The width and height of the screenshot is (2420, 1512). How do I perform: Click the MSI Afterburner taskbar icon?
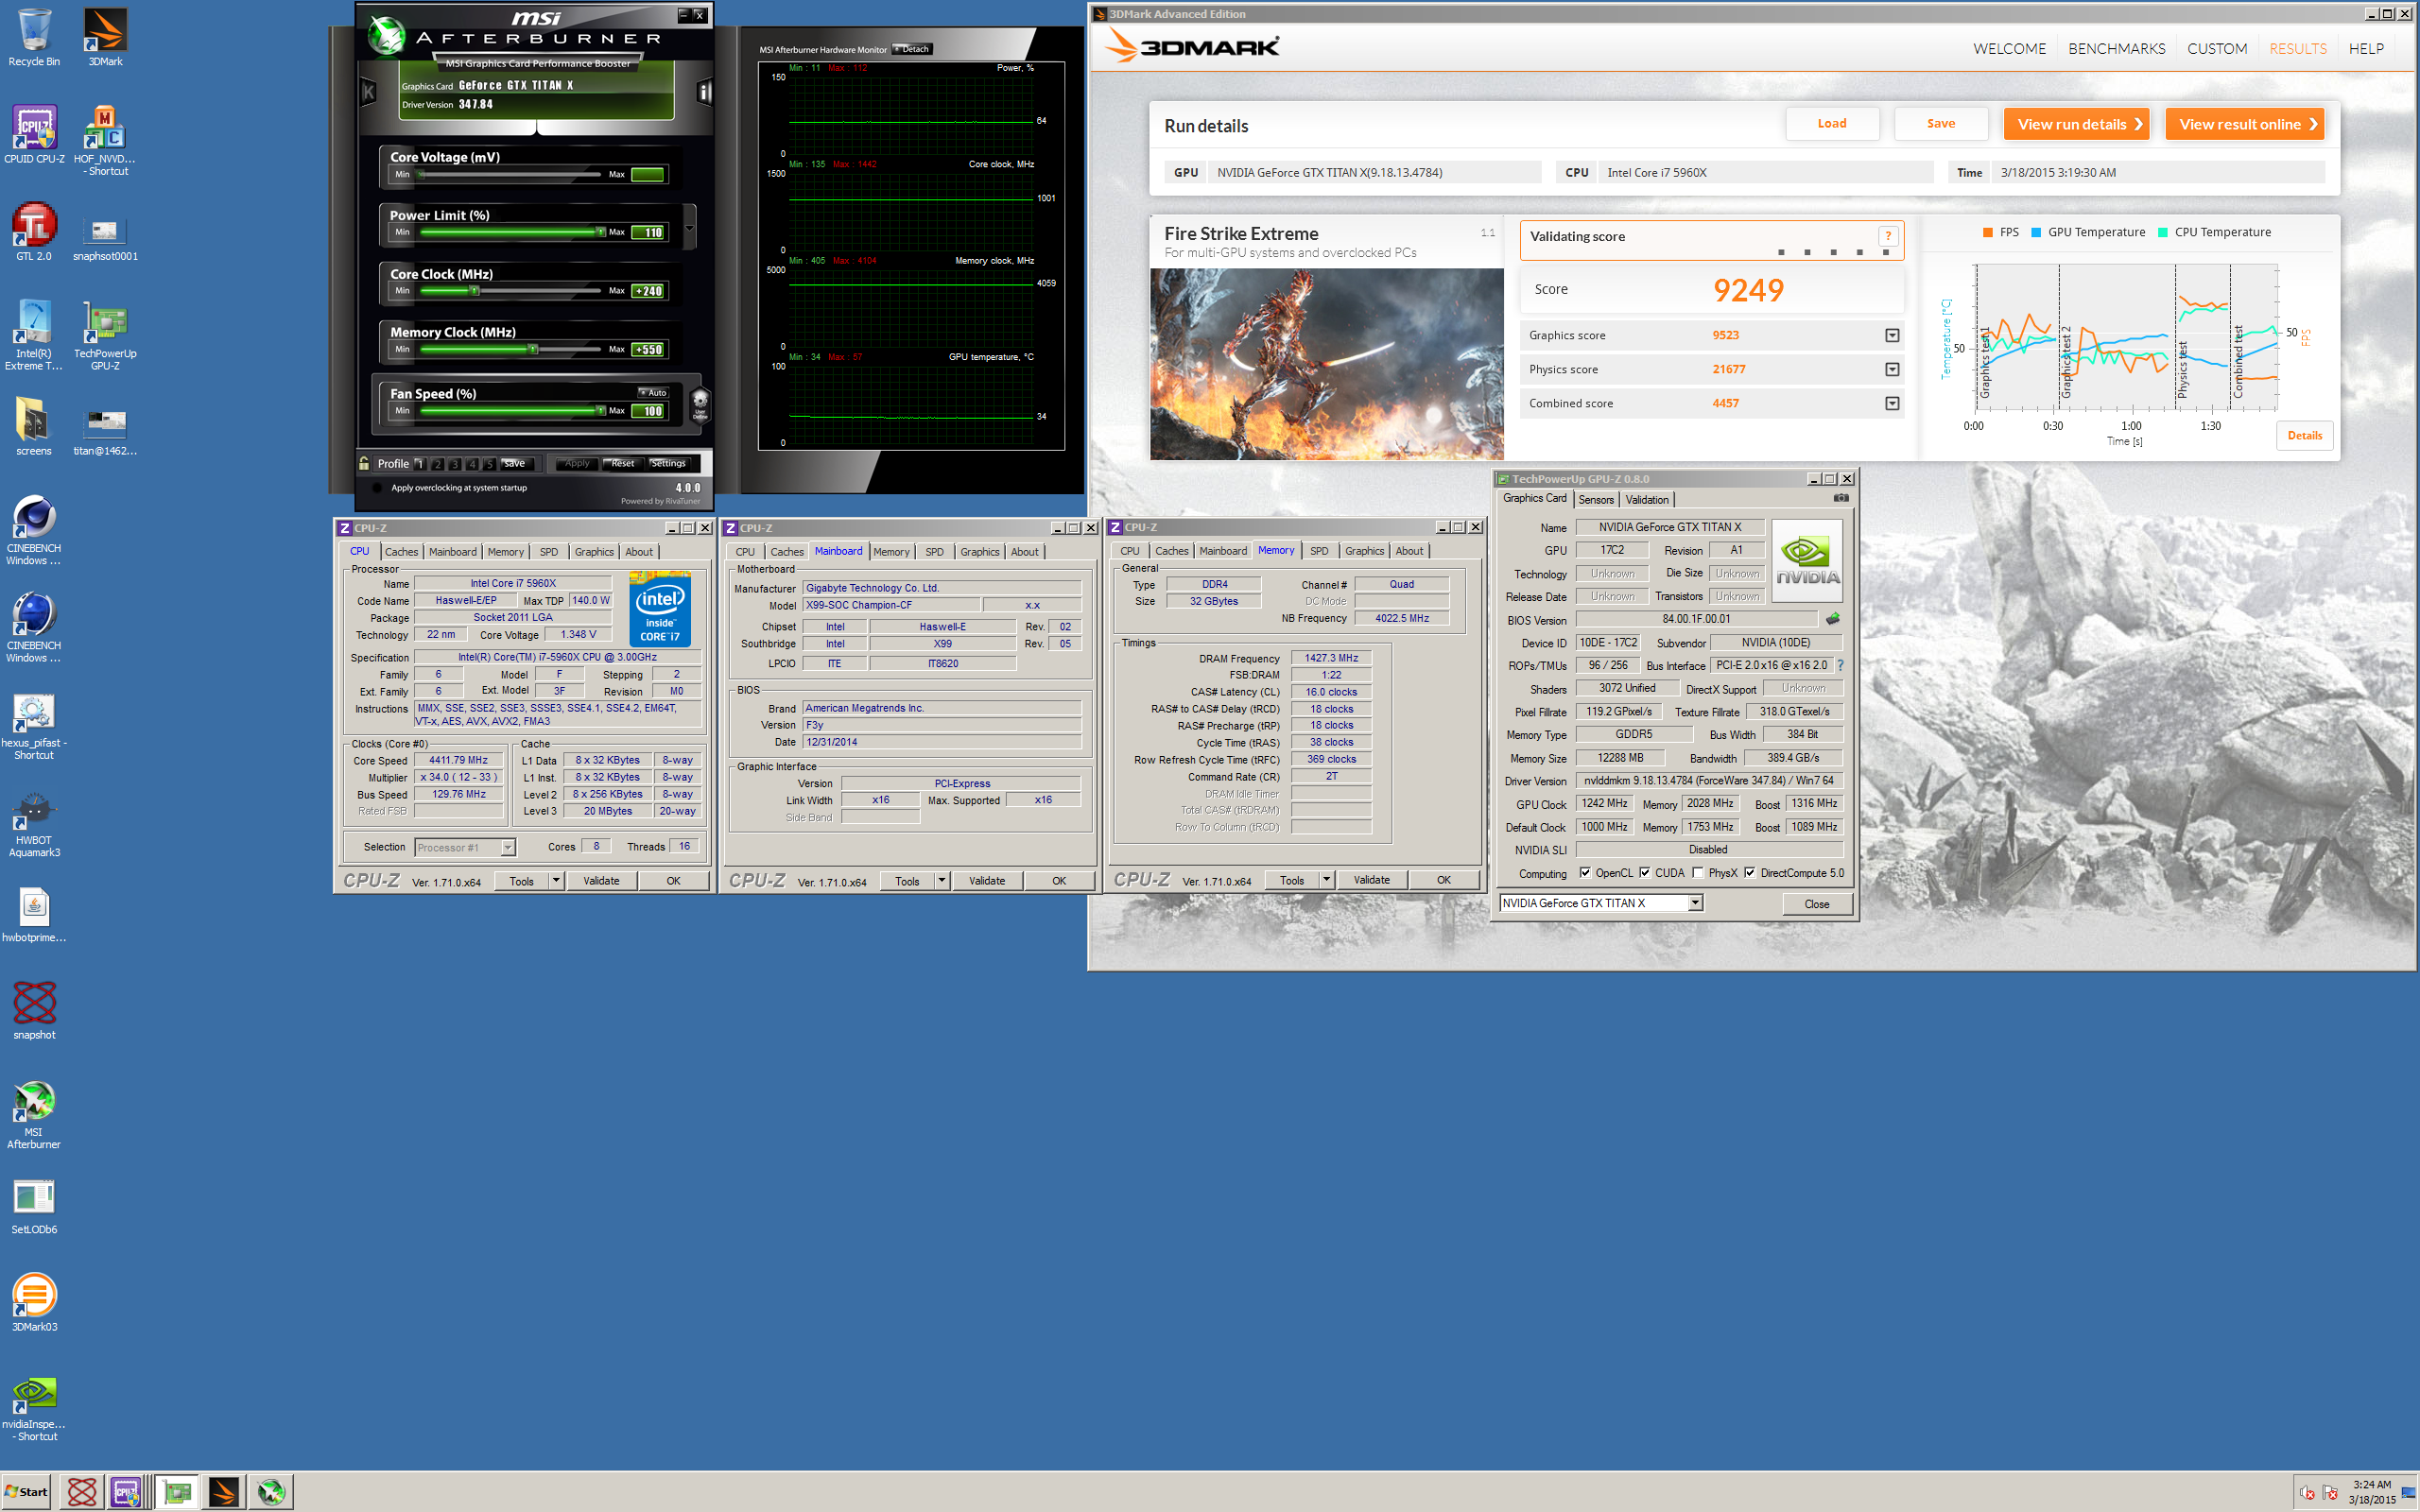(271, 1492)
